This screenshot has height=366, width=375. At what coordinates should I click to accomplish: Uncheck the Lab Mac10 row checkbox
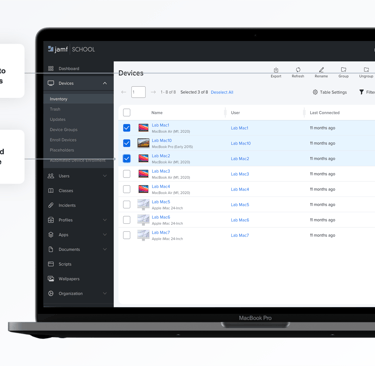[x=127, y=143]
